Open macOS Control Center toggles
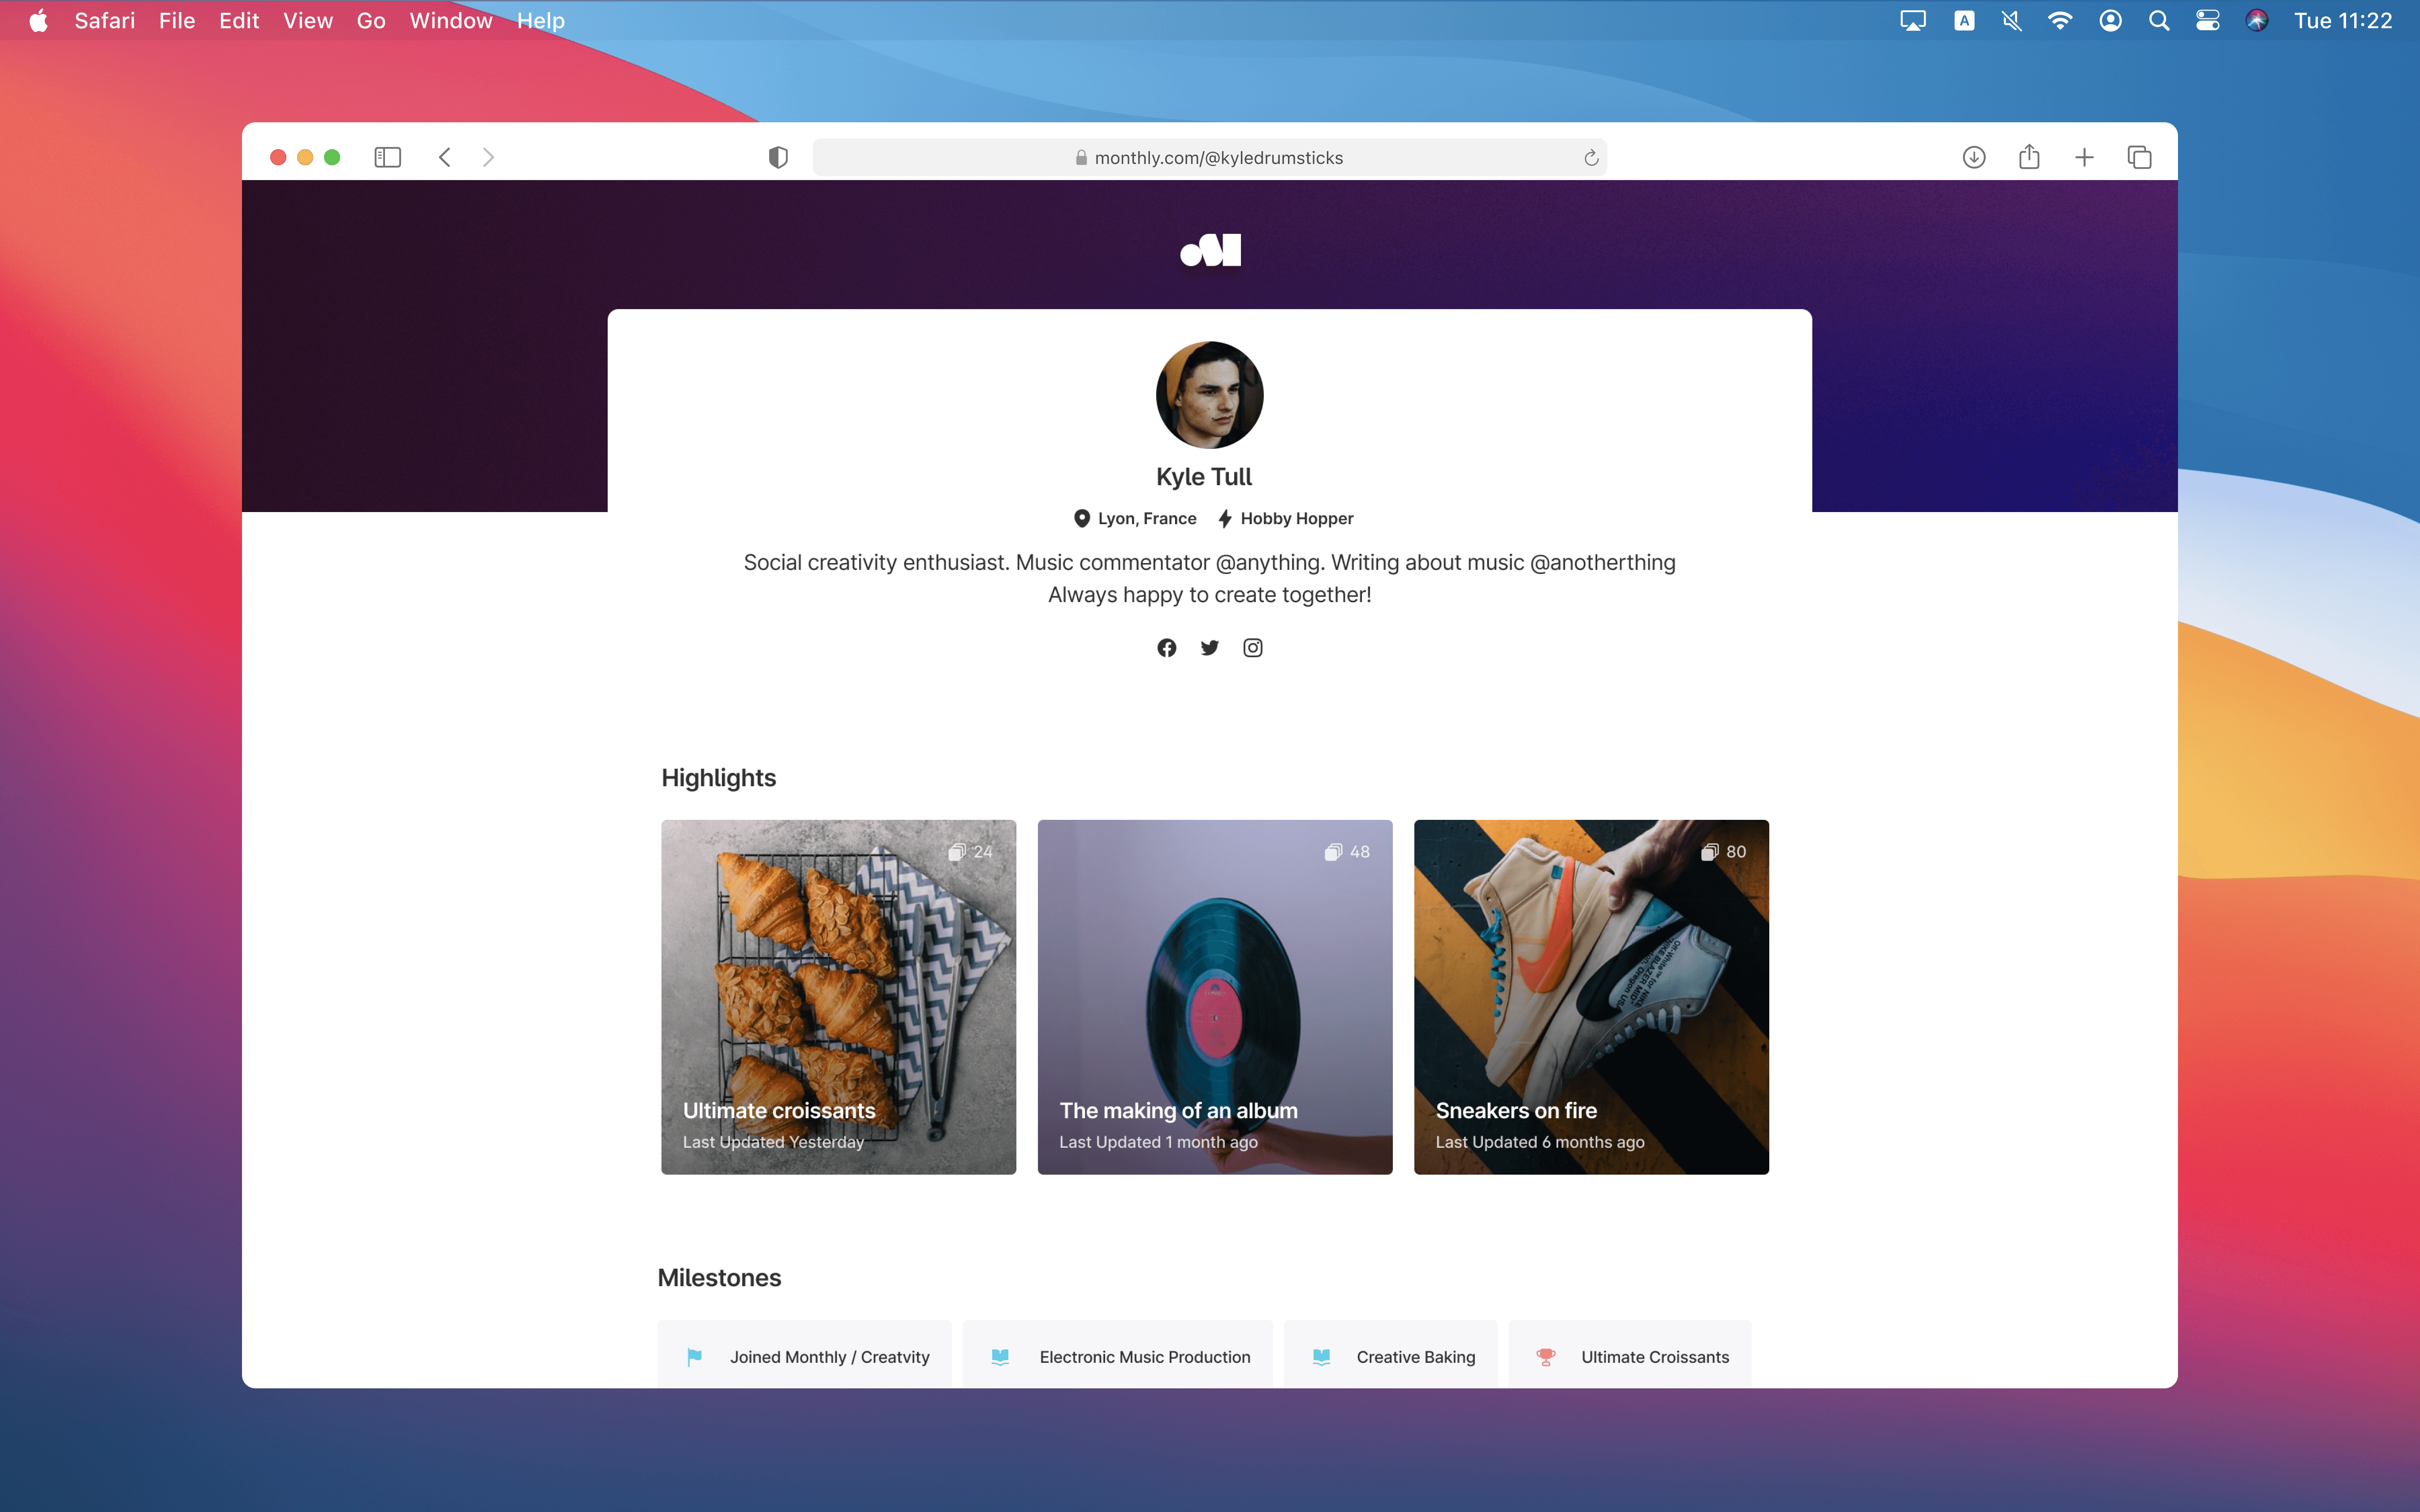Screen dimensions: 2420x1512 (2207, 21)
